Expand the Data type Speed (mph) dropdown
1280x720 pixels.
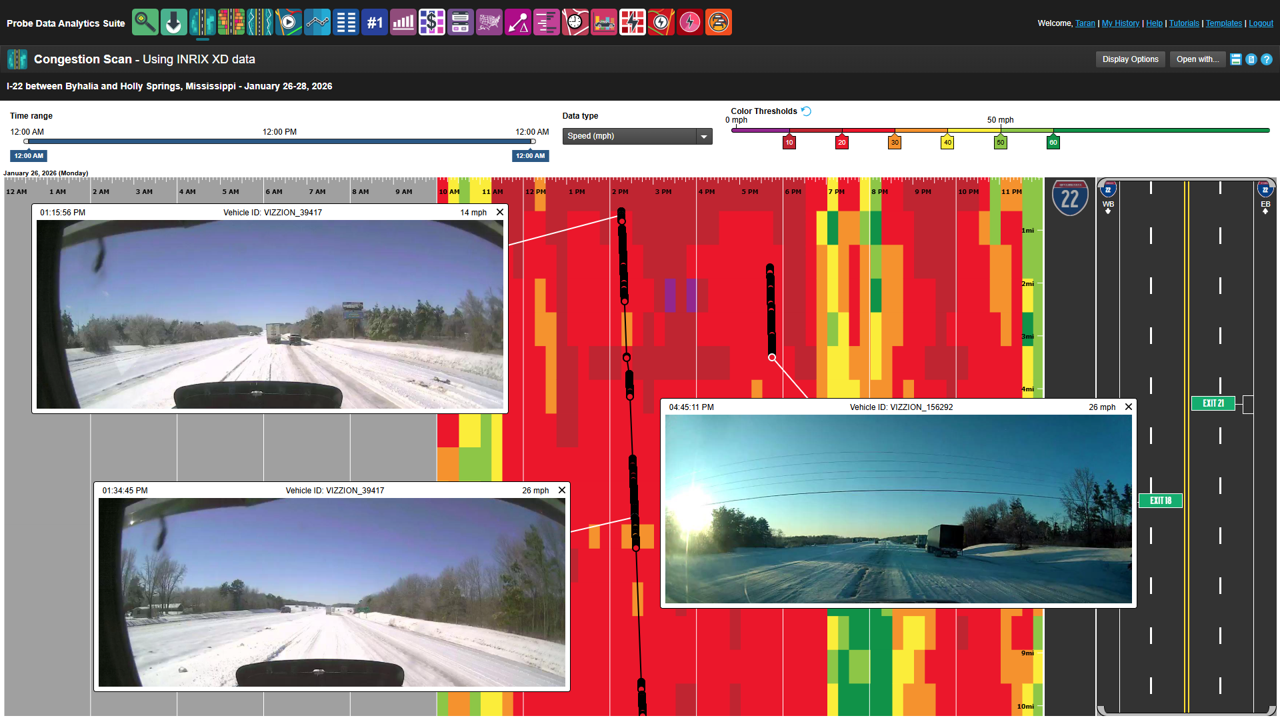(x=637, y=136)
